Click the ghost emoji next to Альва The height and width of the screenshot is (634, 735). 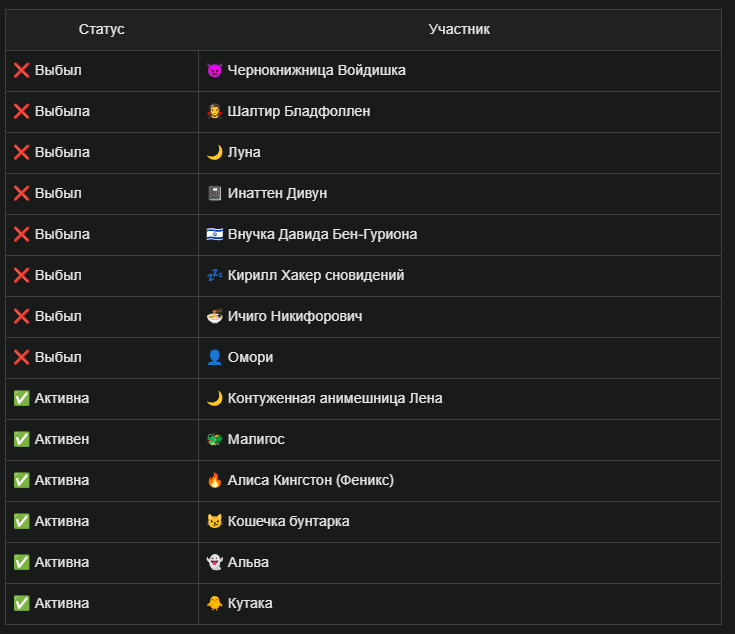click(214, 562)
